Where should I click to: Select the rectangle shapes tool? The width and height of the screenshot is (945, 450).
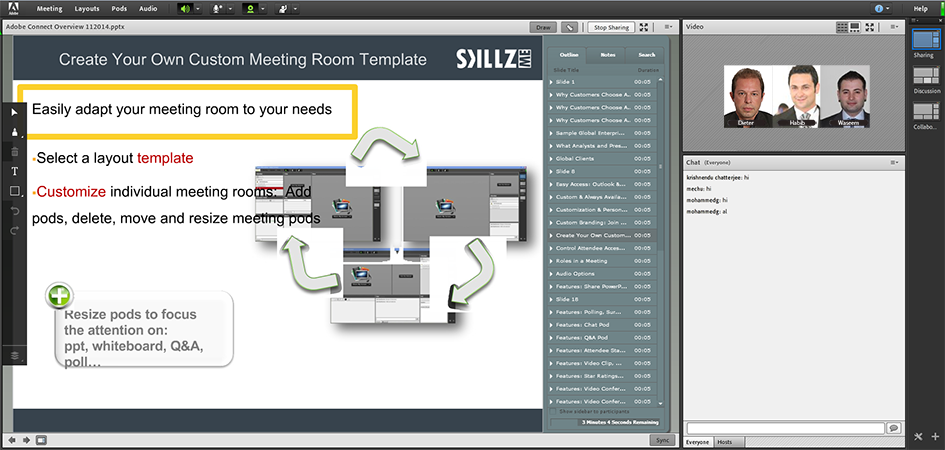[x=14, y=192]
